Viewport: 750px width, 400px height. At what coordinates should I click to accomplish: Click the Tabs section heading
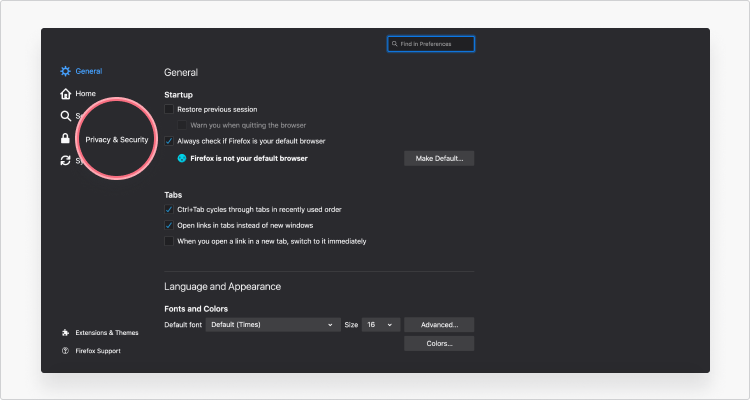pyautogui.click(x=173, y=195)
